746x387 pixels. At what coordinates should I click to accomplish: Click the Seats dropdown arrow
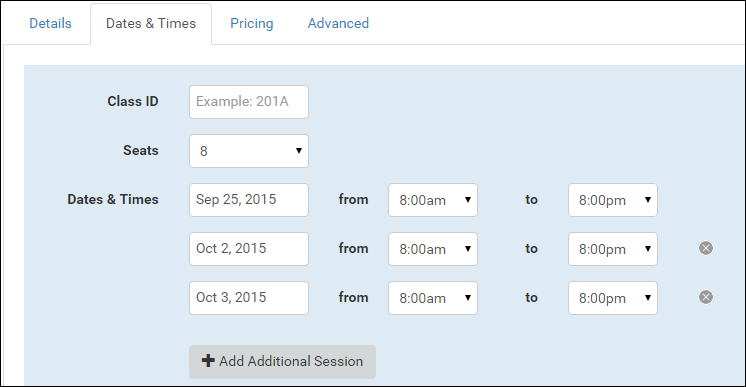(x=299, y=151)
